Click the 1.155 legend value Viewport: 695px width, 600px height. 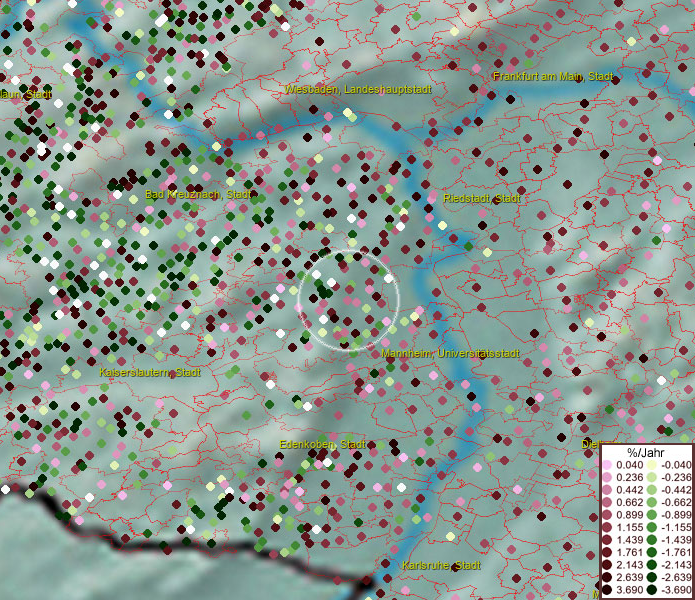pyautogui.click(x=629, y=527)
